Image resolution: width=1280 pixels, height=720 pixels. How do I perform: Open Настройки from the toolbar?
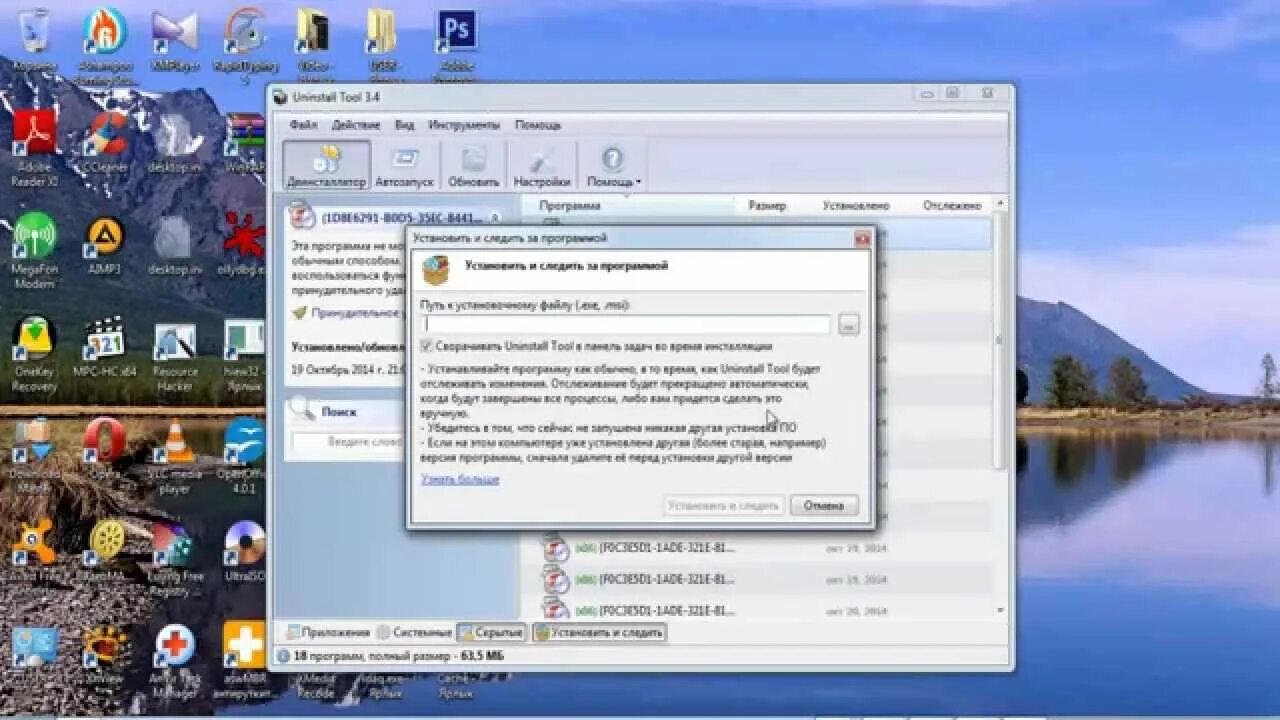(x=542, y=165)
